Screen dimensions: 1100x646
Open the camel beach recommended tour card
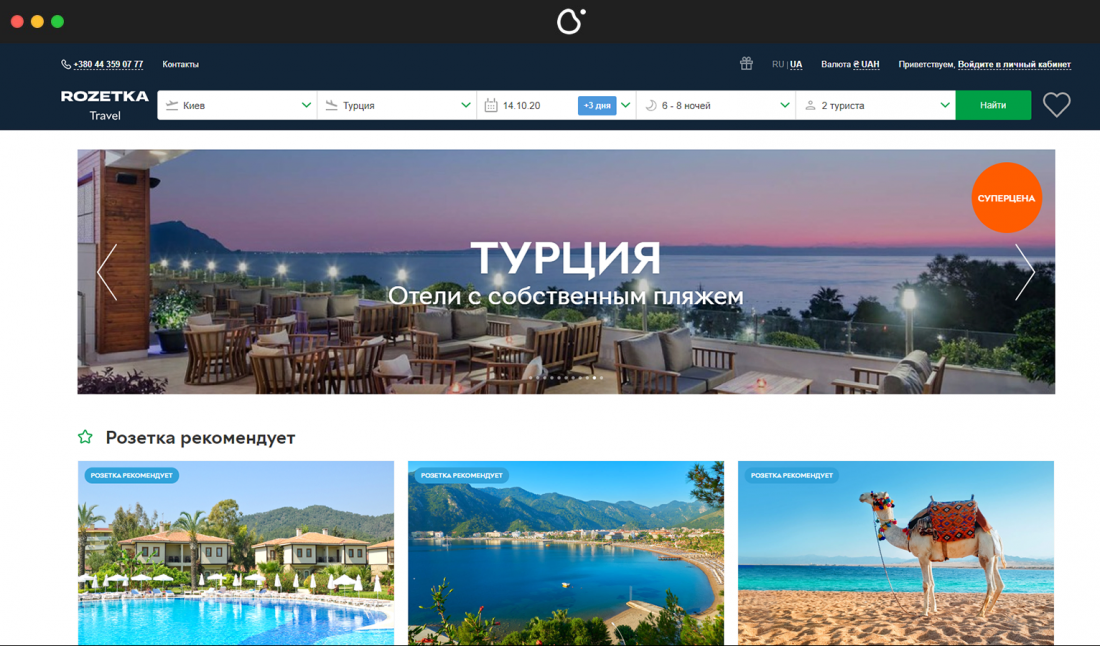[895, 555]
